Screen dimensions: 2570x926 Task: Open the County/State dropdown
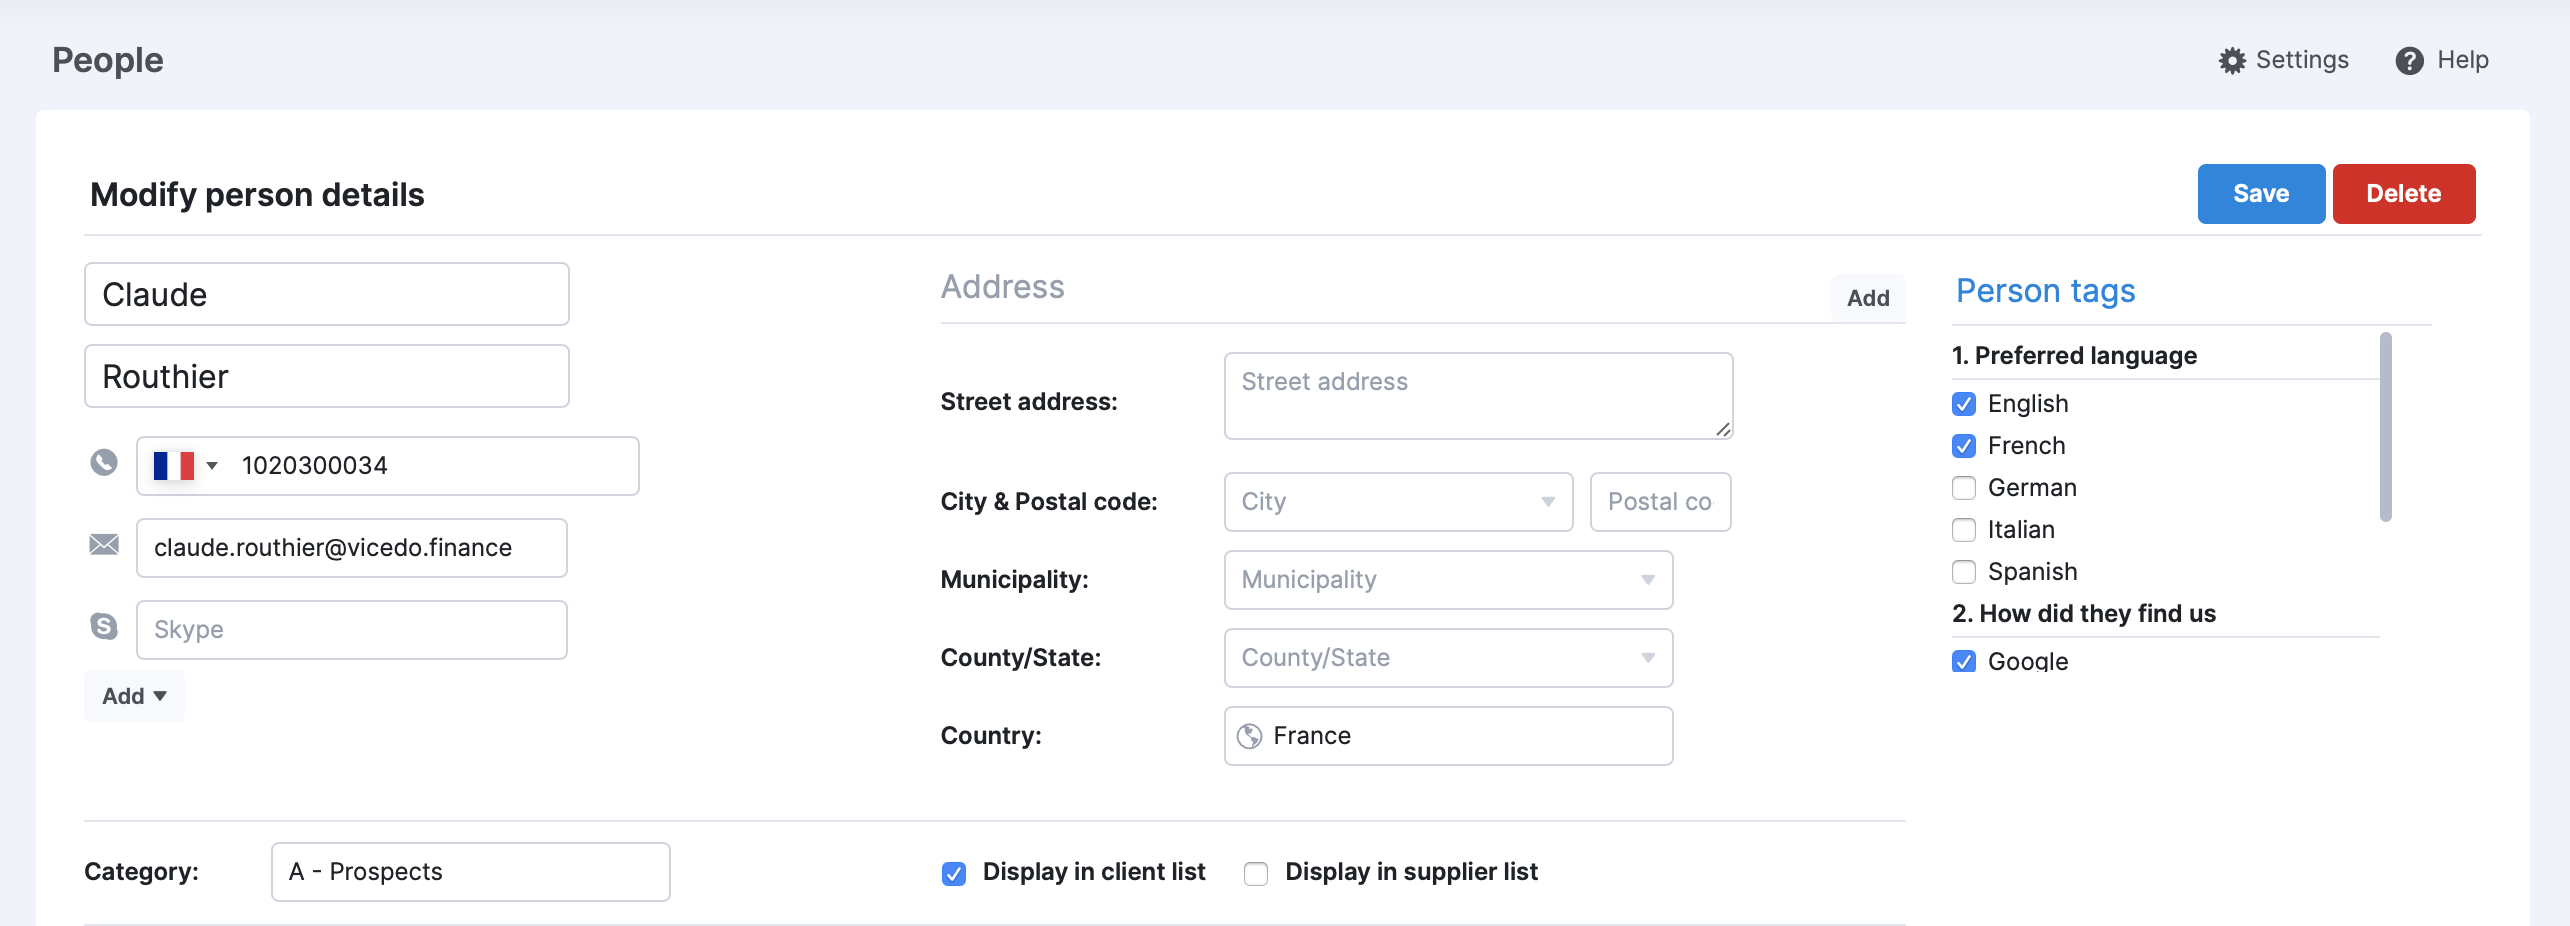[x=1448, y=658]
